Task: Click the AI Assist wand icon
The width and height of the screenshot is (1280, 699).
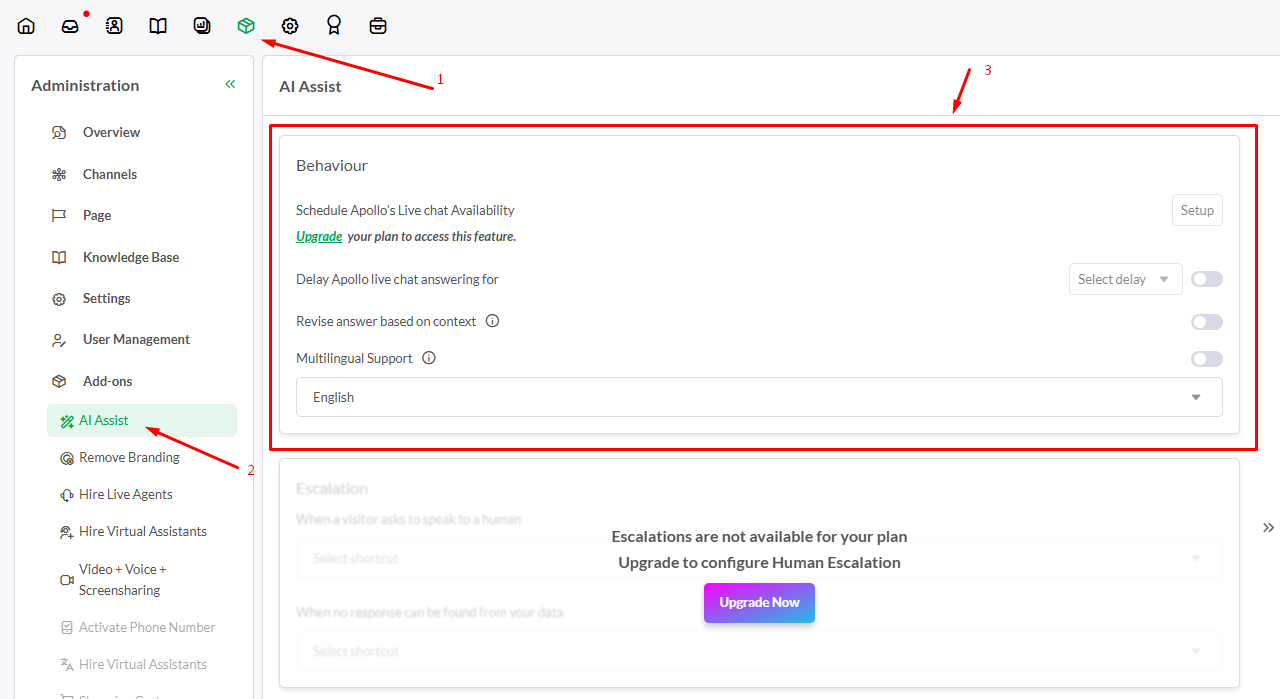Action: click(x=67, y=421)
